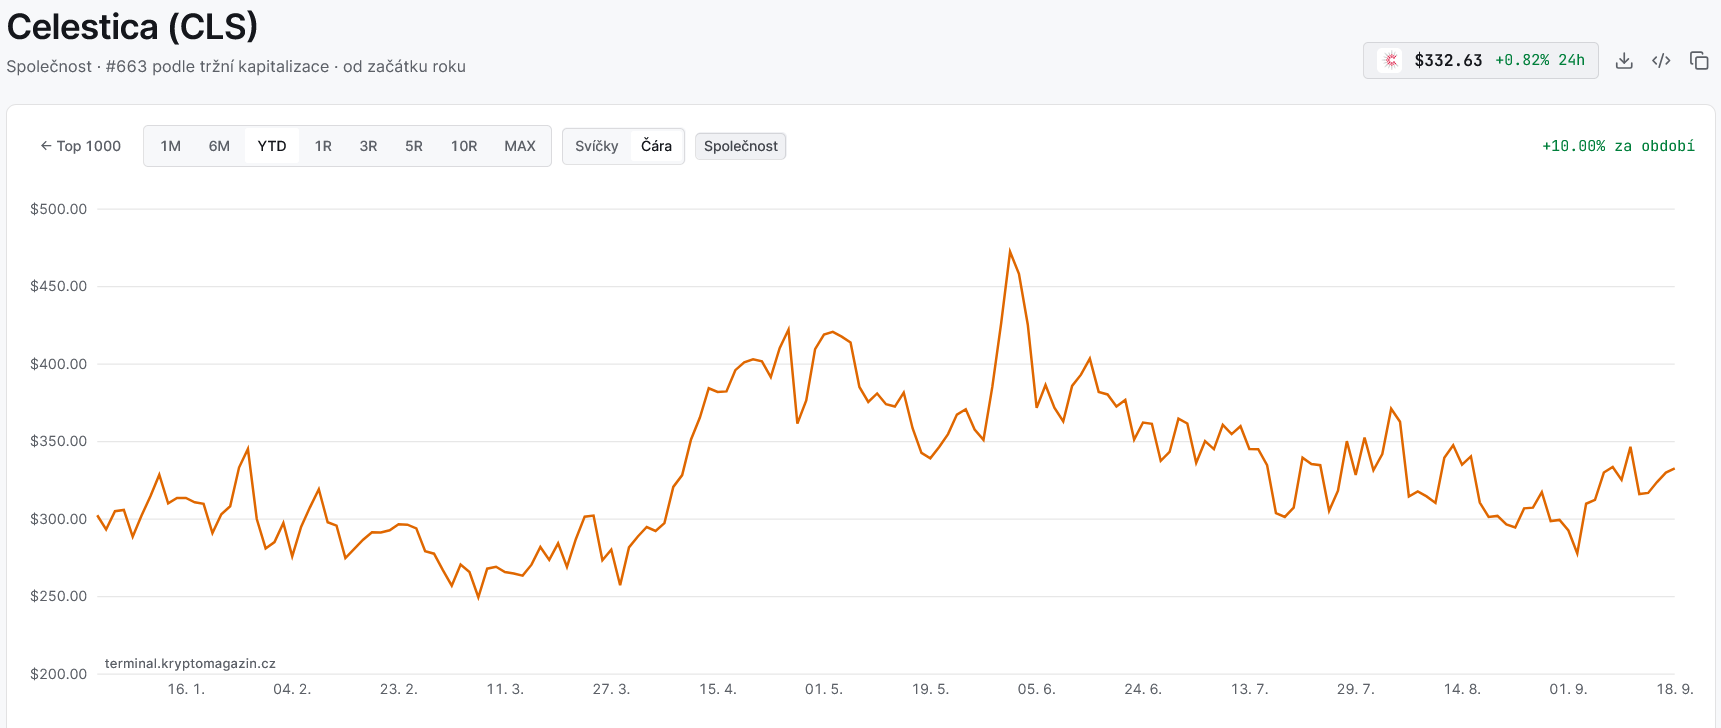Click the 04. 2. date label
The width and height of the screenshot is (1721, 728).
coord(292,689)
